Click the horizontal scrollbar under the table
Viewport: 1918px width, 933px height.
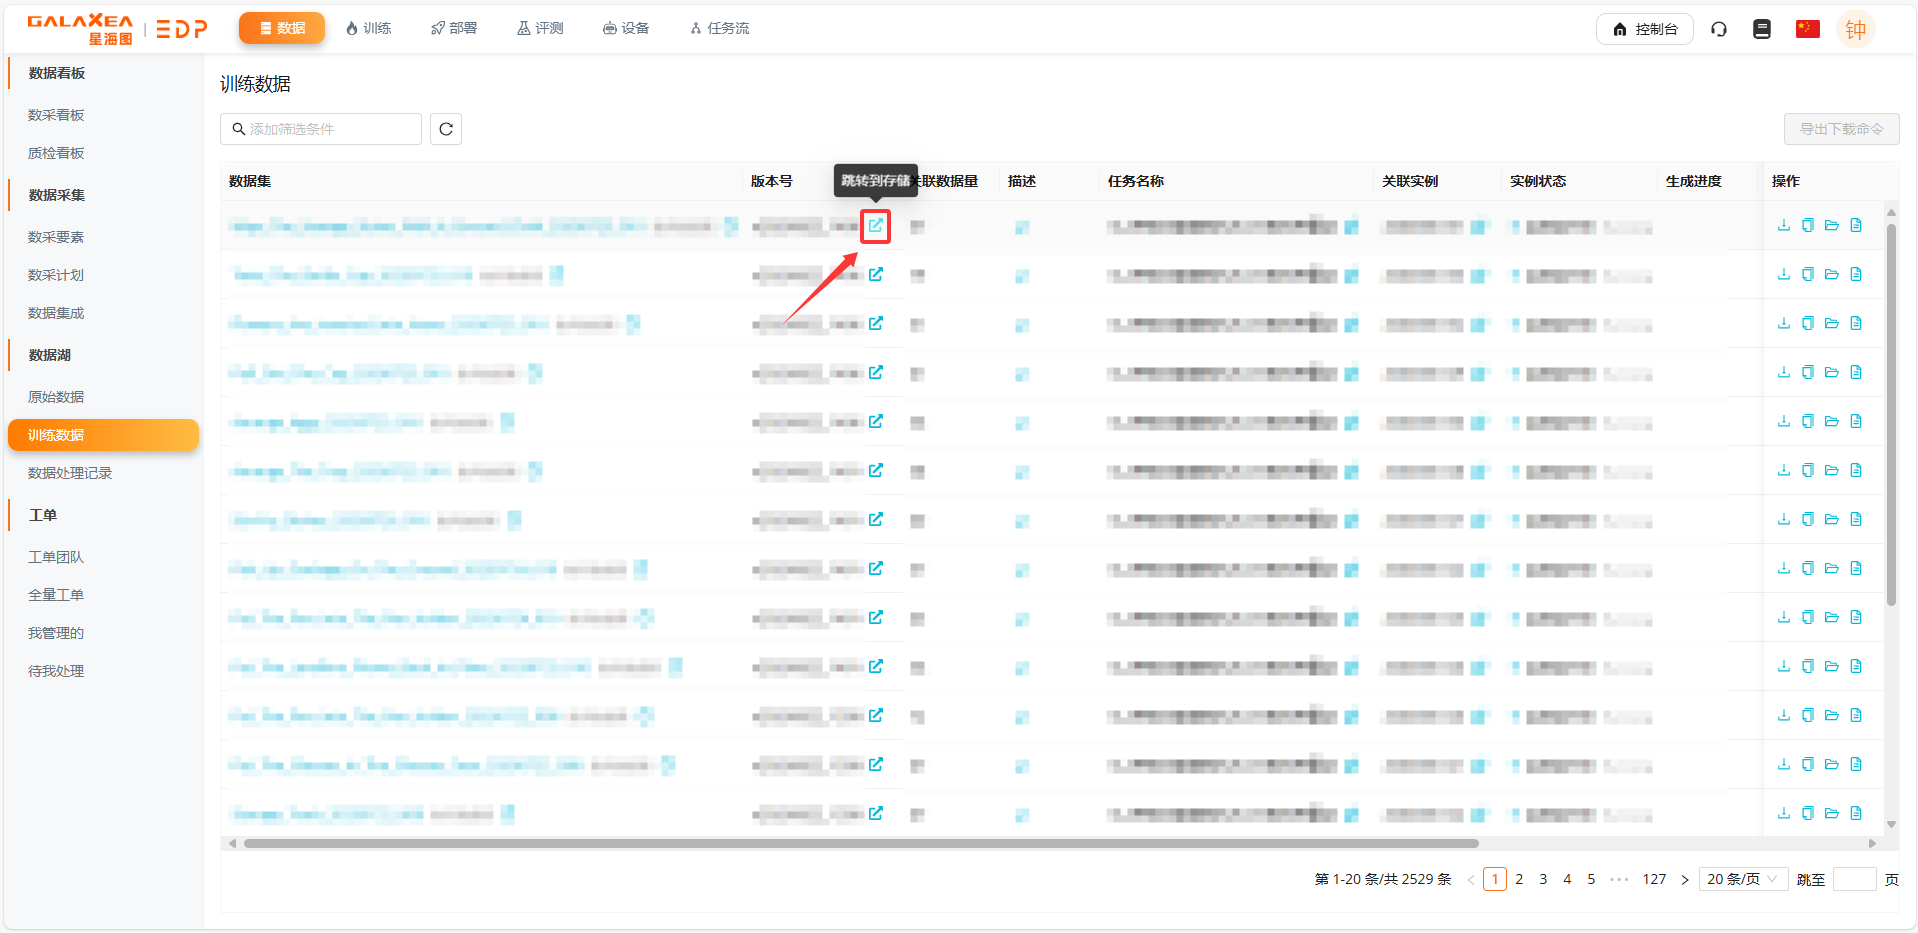point(860,843)
